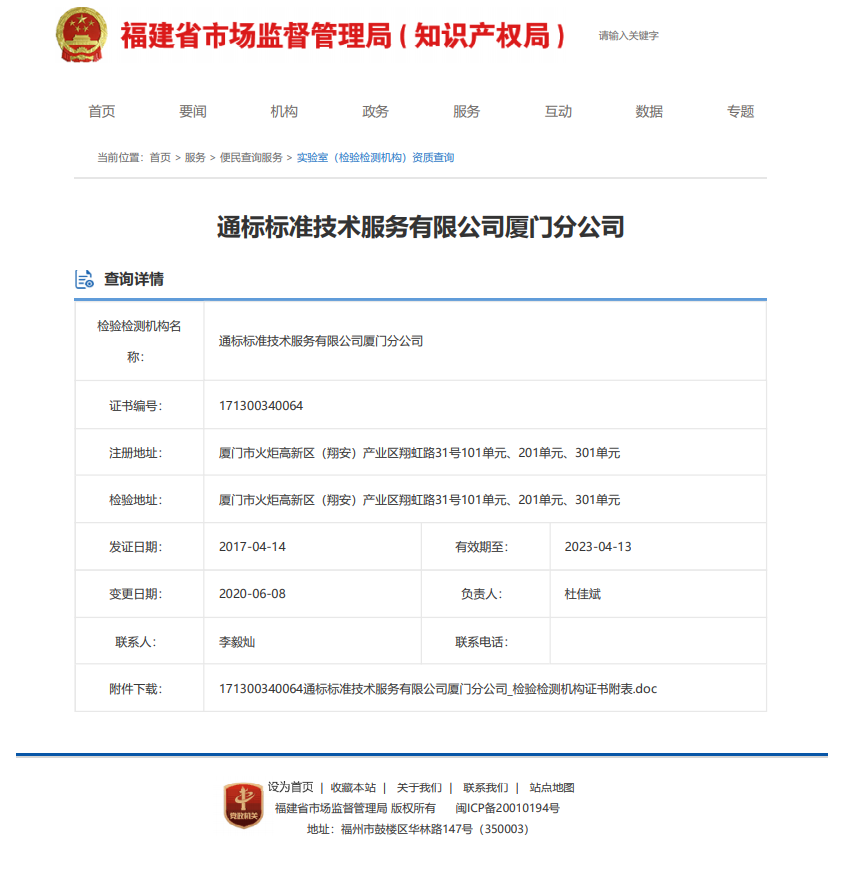
Task: Click the certificate number 171300340064 cell
Action: pyautogui.click(x=261, y=406)
